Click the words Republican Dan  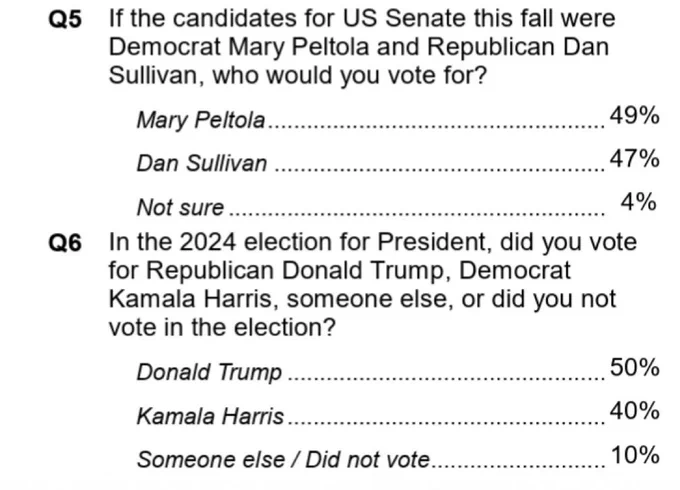click(x=518, y=47)
